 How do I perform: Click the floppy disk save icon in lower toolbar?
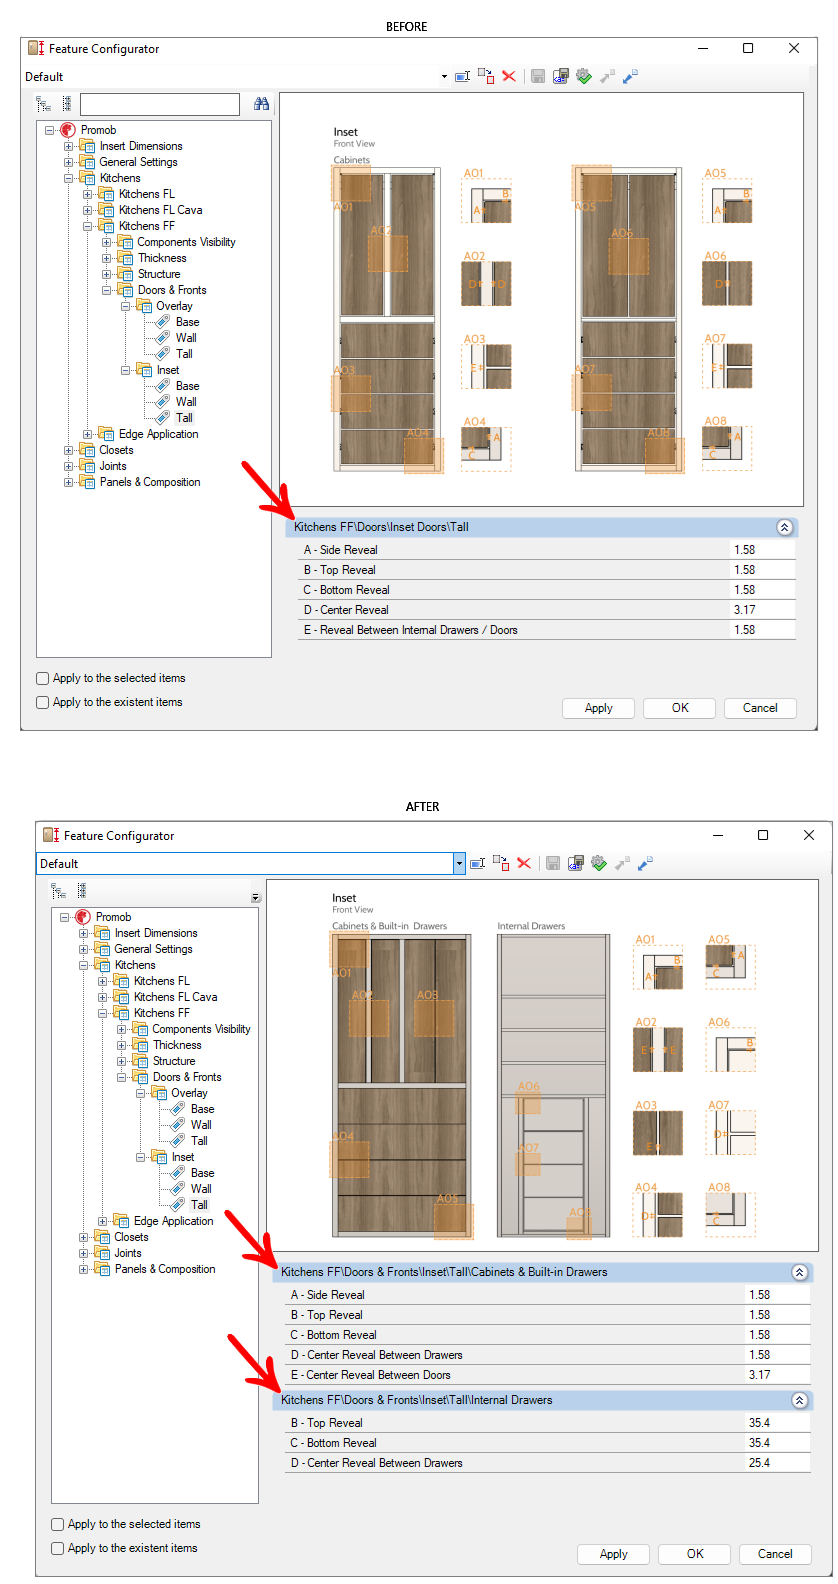tap(552, 863)
